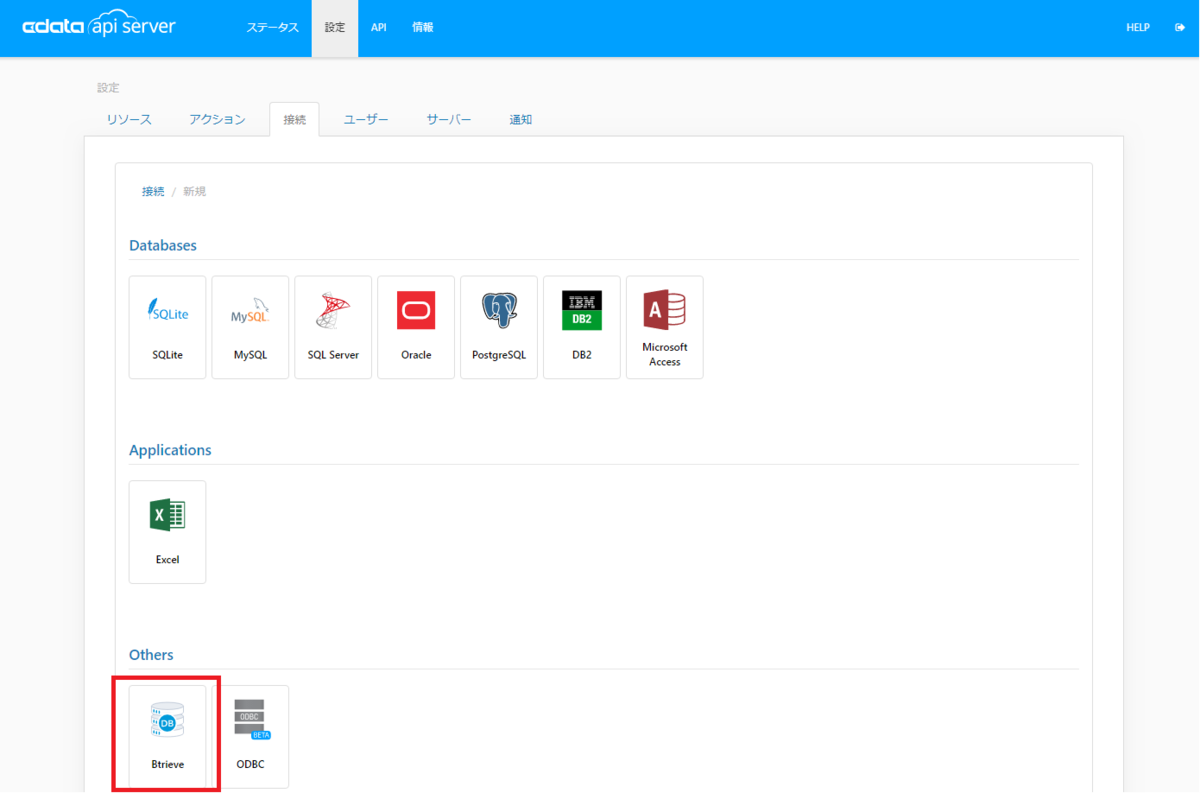Select the Oracle database tile
The image size is (1200, 793).
[416, 327]
